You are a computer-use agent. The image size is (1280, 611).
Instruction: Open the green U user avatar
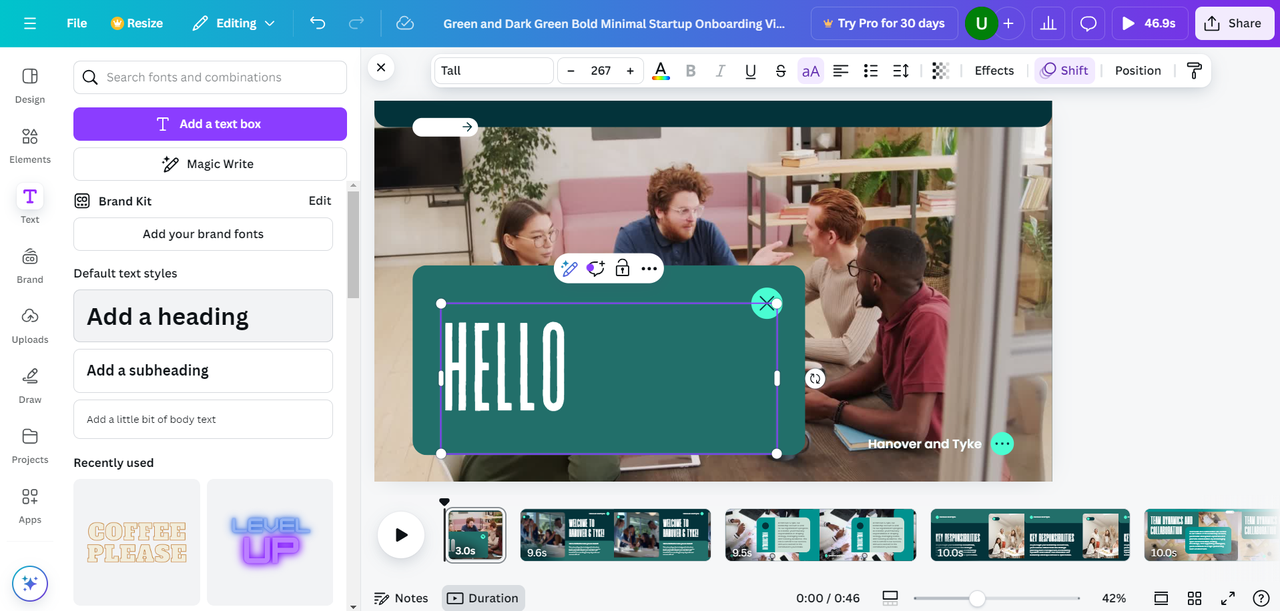click(x=981, y=23)
